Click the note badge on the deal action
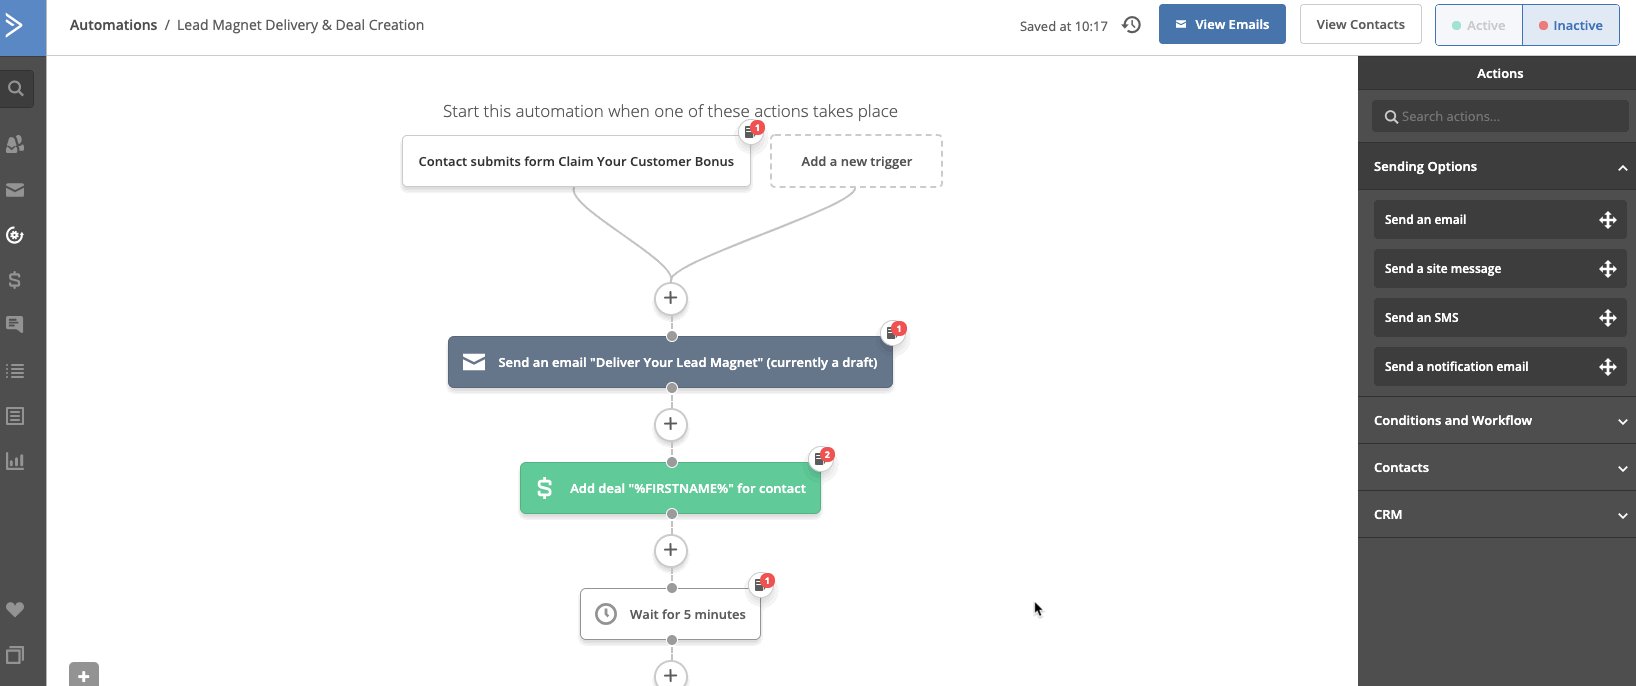1636x686 pixels. coord(822,456)
